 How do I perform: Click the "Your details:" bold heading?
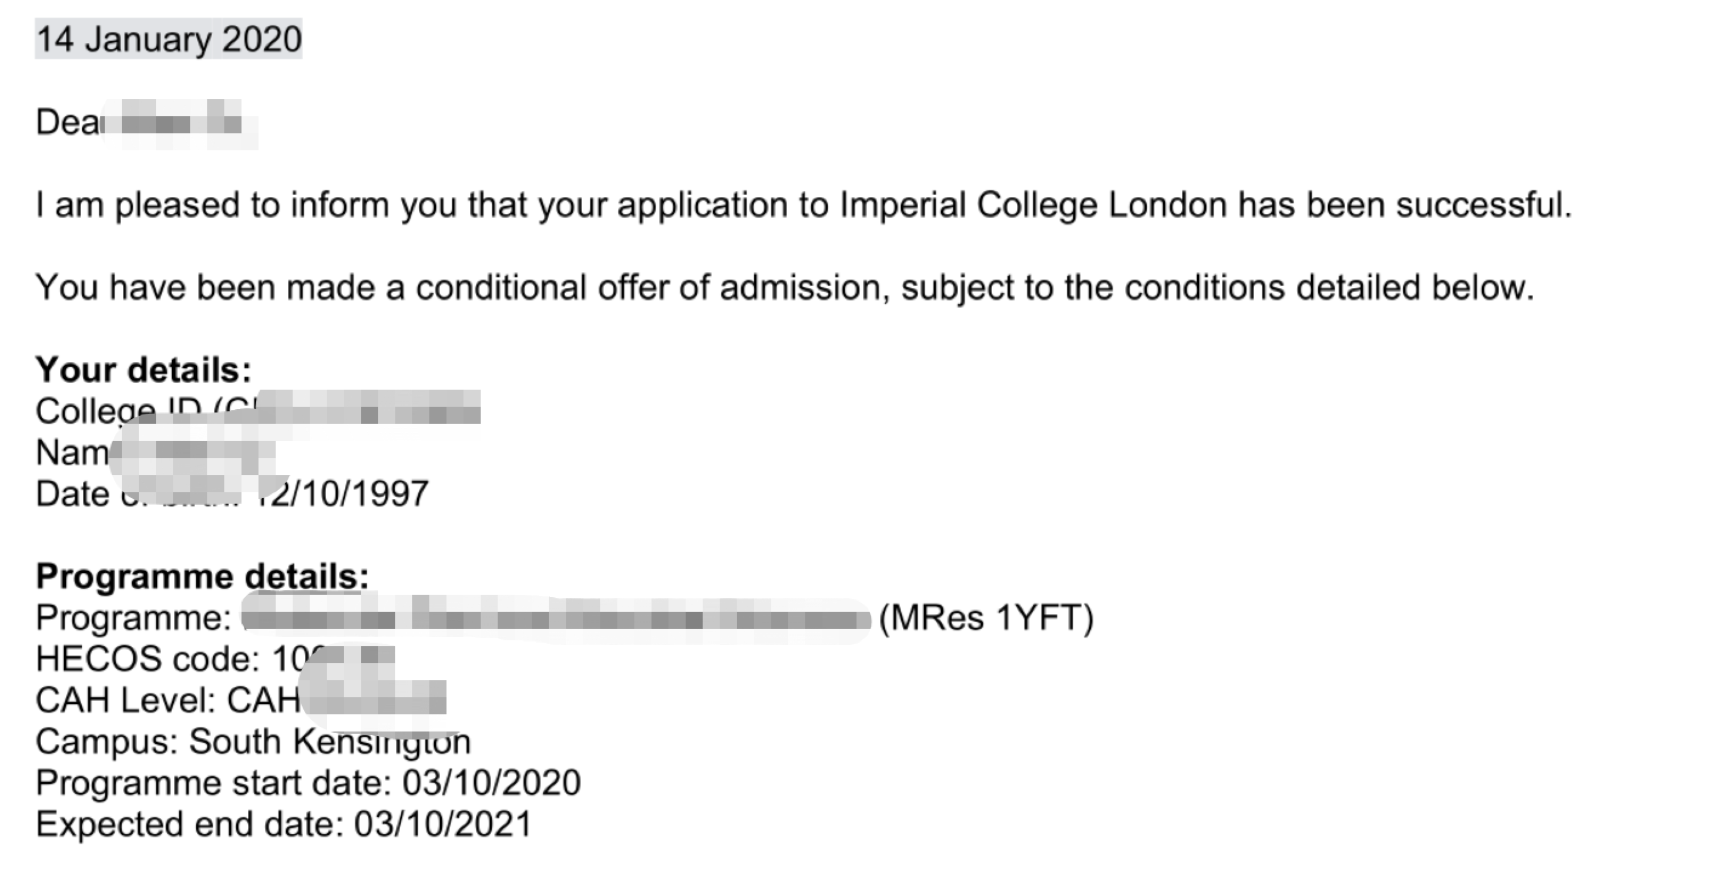pyautogui.click(x=143, y=370)
